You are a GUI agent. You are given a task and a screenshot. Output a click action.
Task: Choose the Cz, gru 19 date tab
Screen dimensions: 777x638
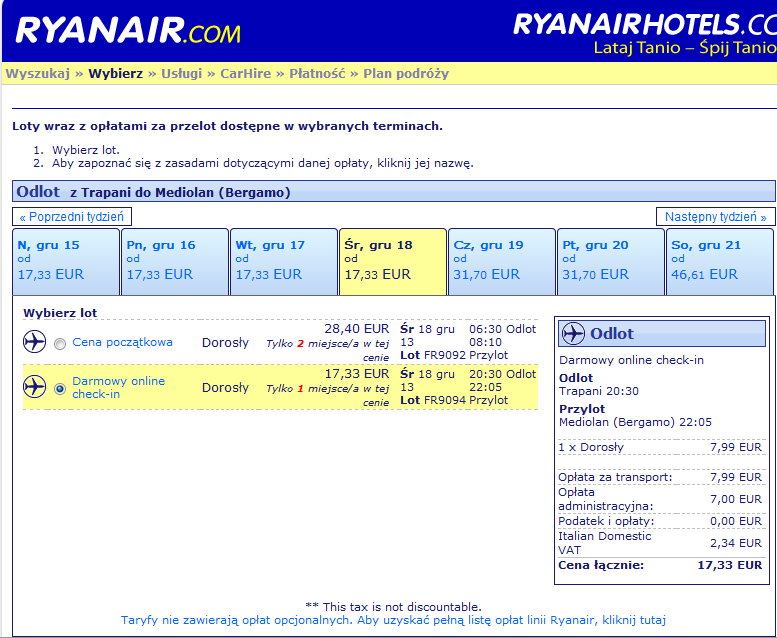click(502, 262)
